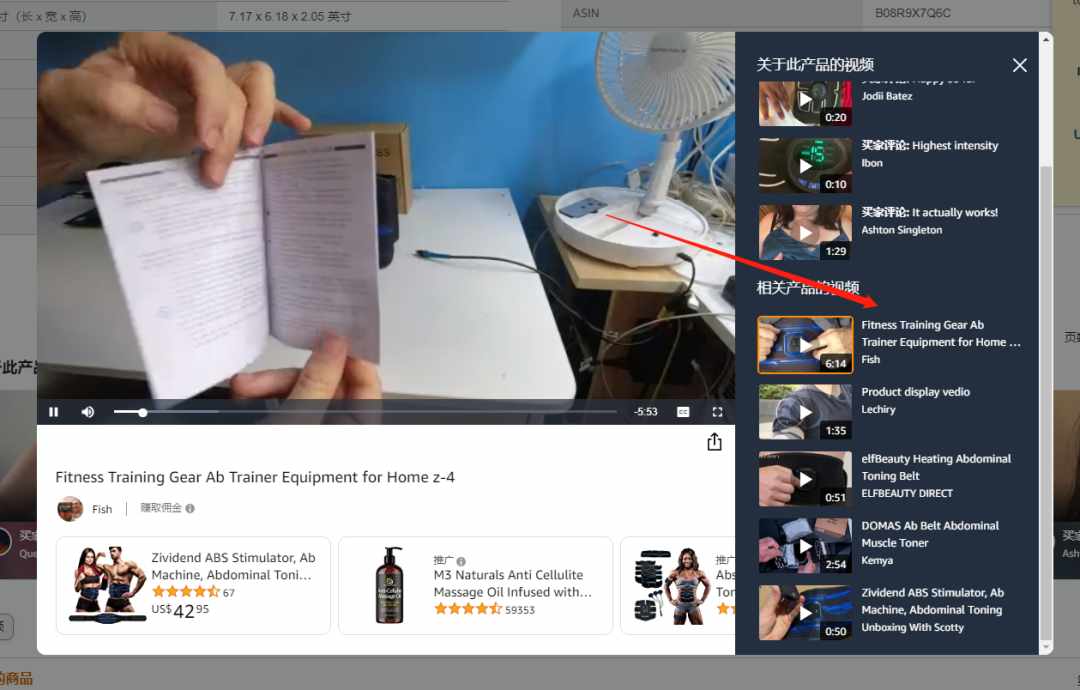Click the video title 'Fitness Training Gear Ab Trainer Equipment for Home z-4'
The width and height of the screenshot is (1080, 690).
tap(255, 477)
